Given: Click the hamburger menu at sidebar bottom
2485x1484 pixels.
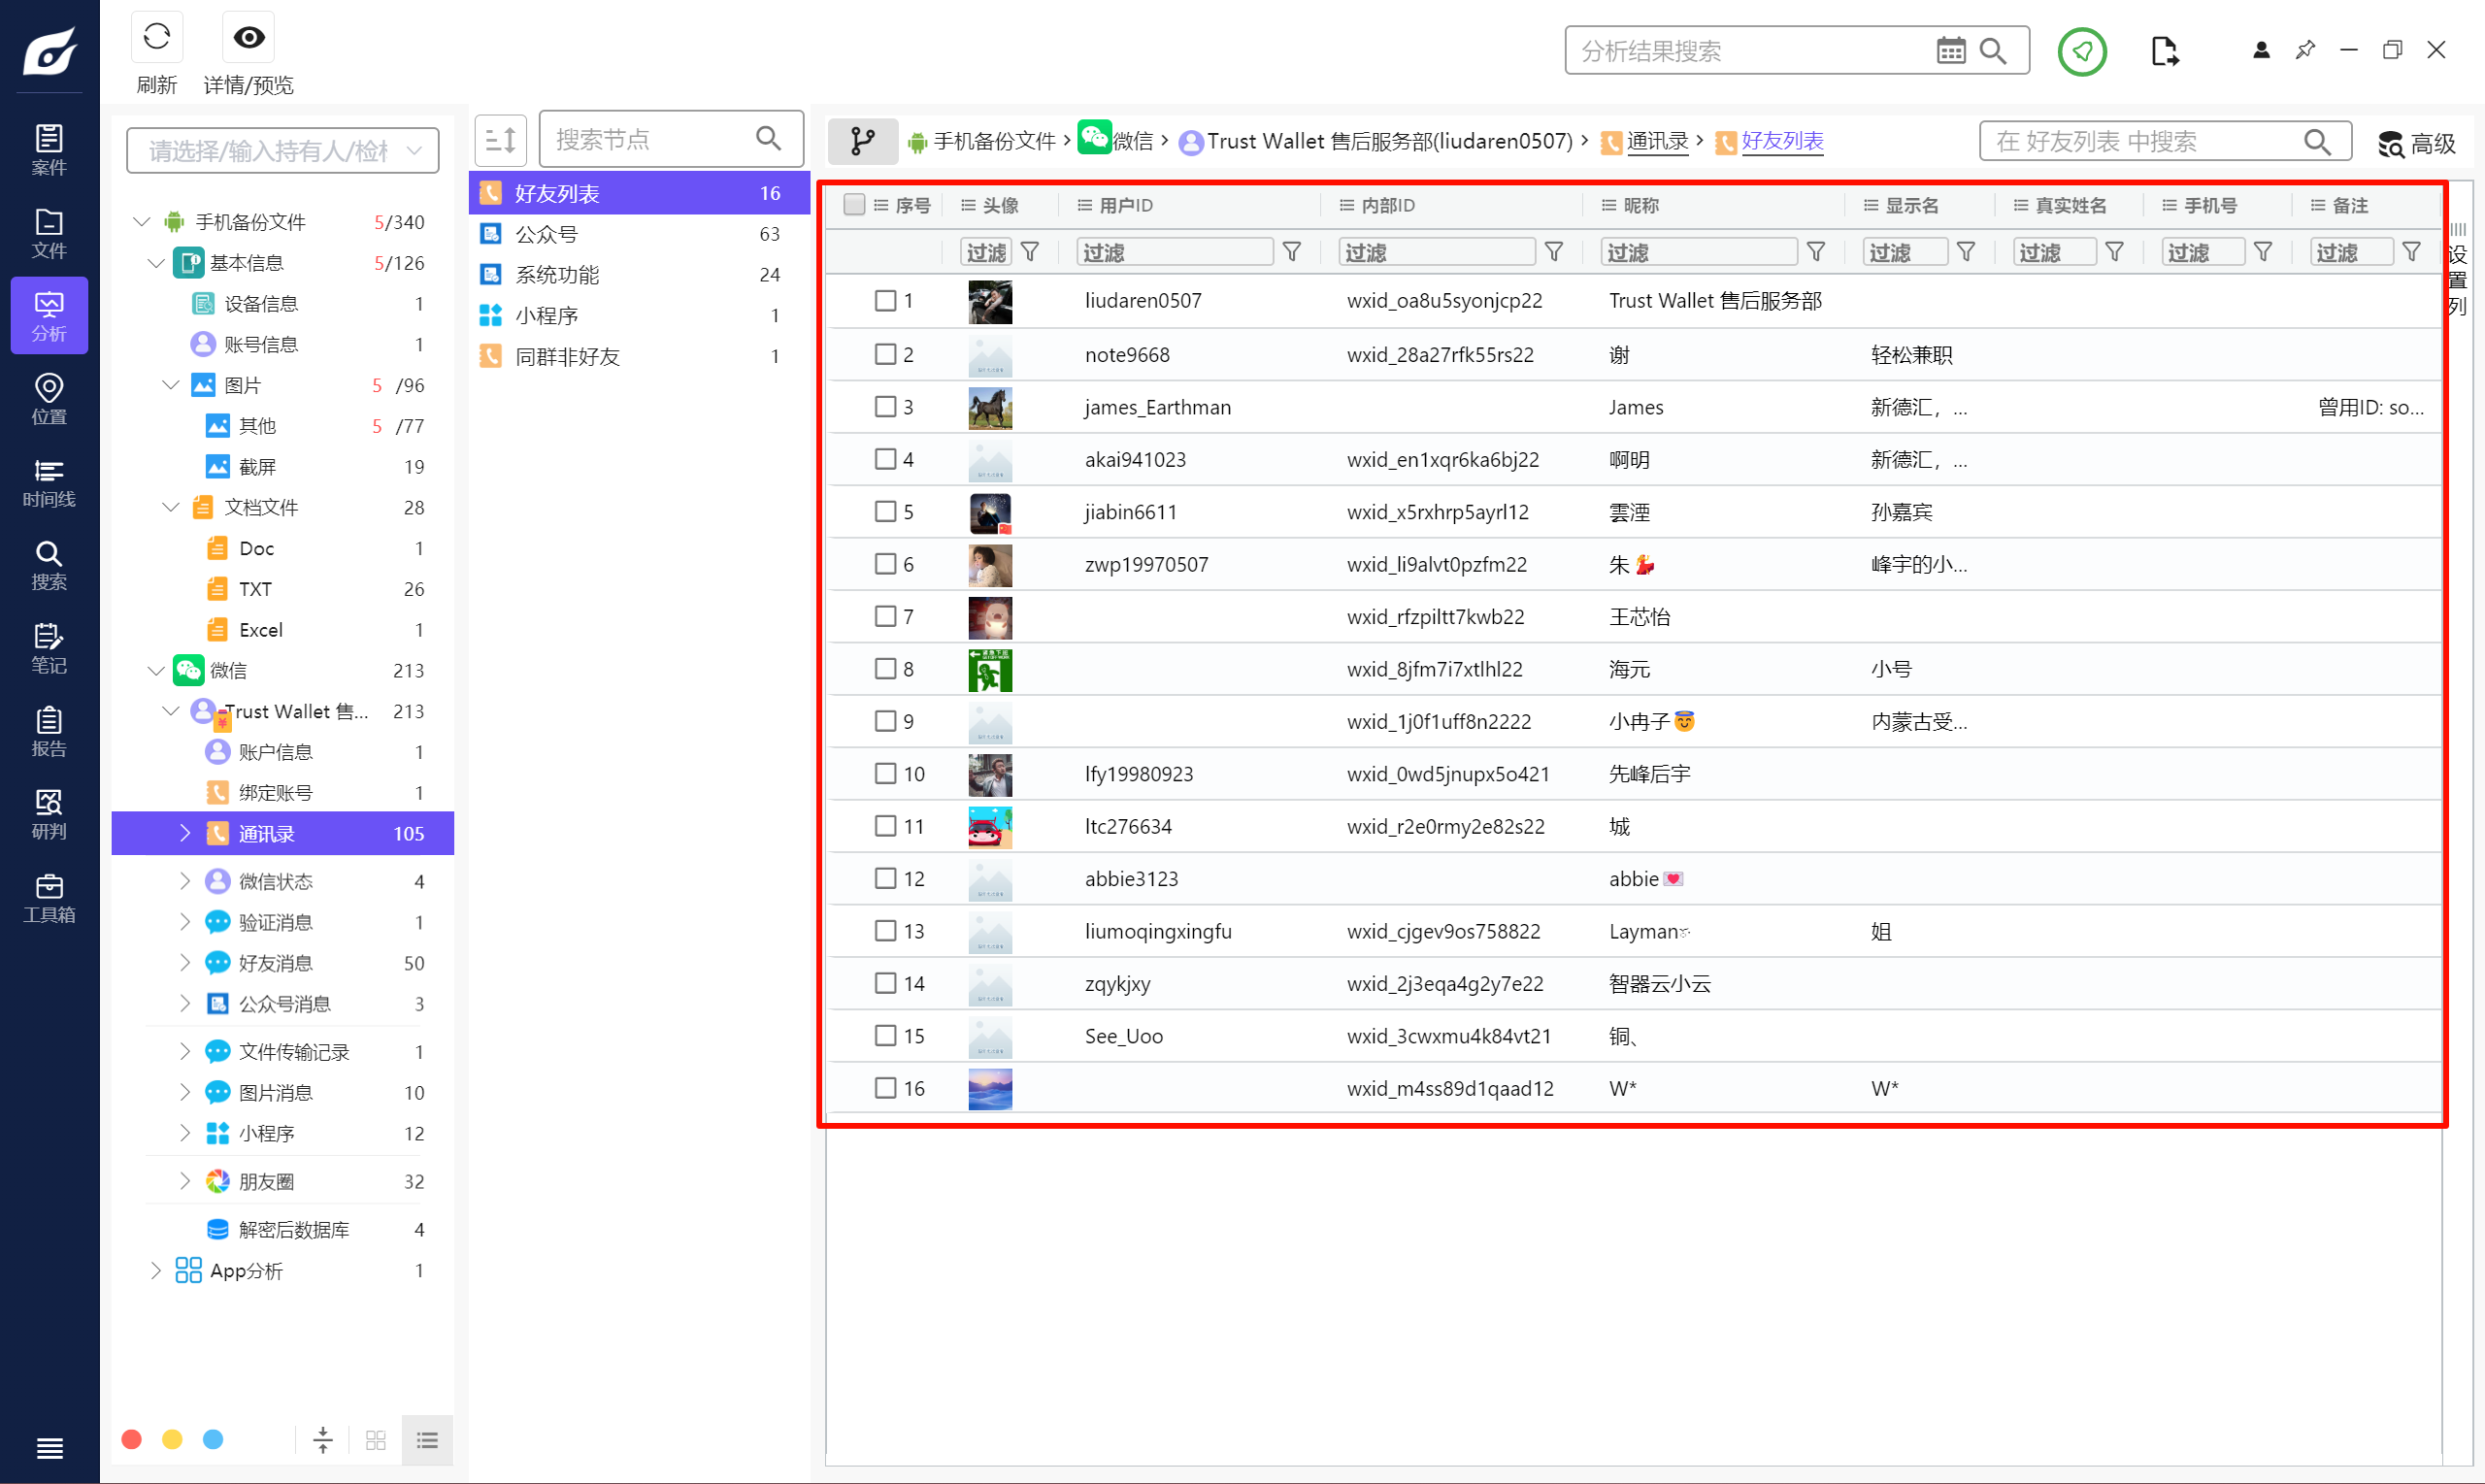Looking at the screenshot, I should (49, 1447).
